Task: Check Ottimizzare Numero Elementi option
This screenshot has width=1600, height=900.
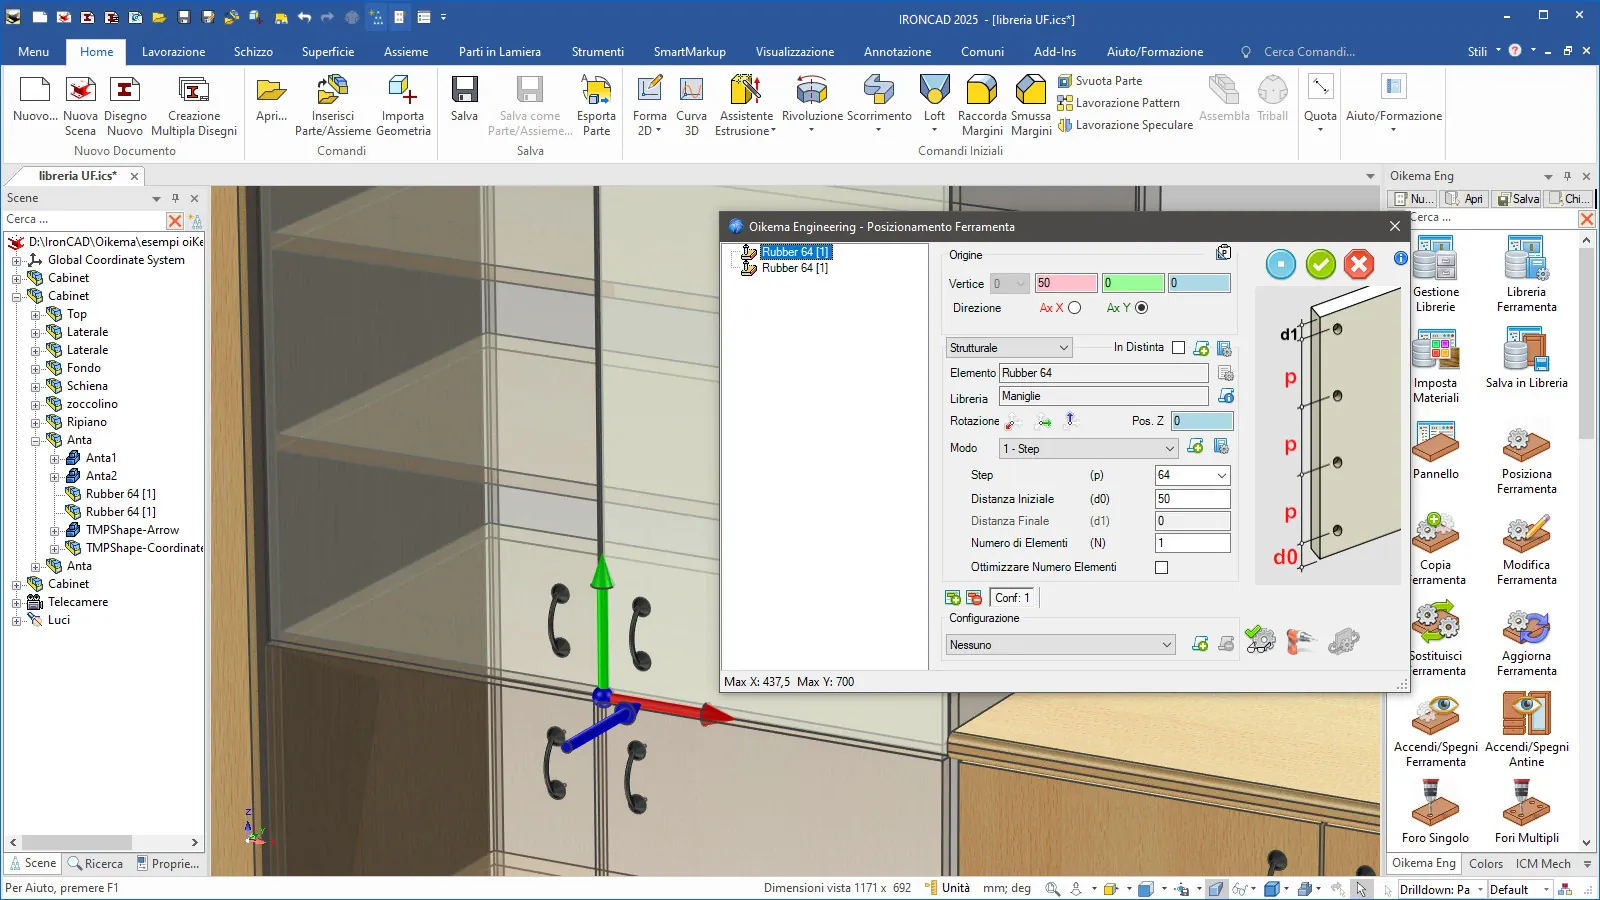Action: 1161,568
